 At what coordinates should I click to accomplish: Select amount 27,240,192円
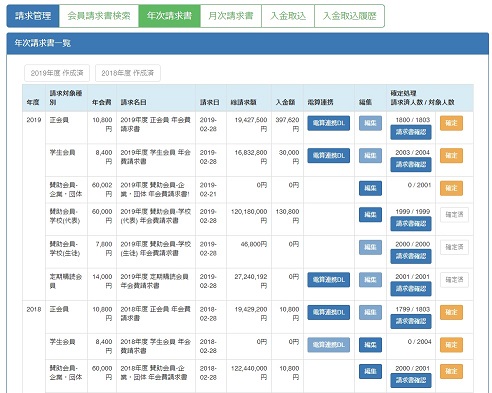pos(251,281)
